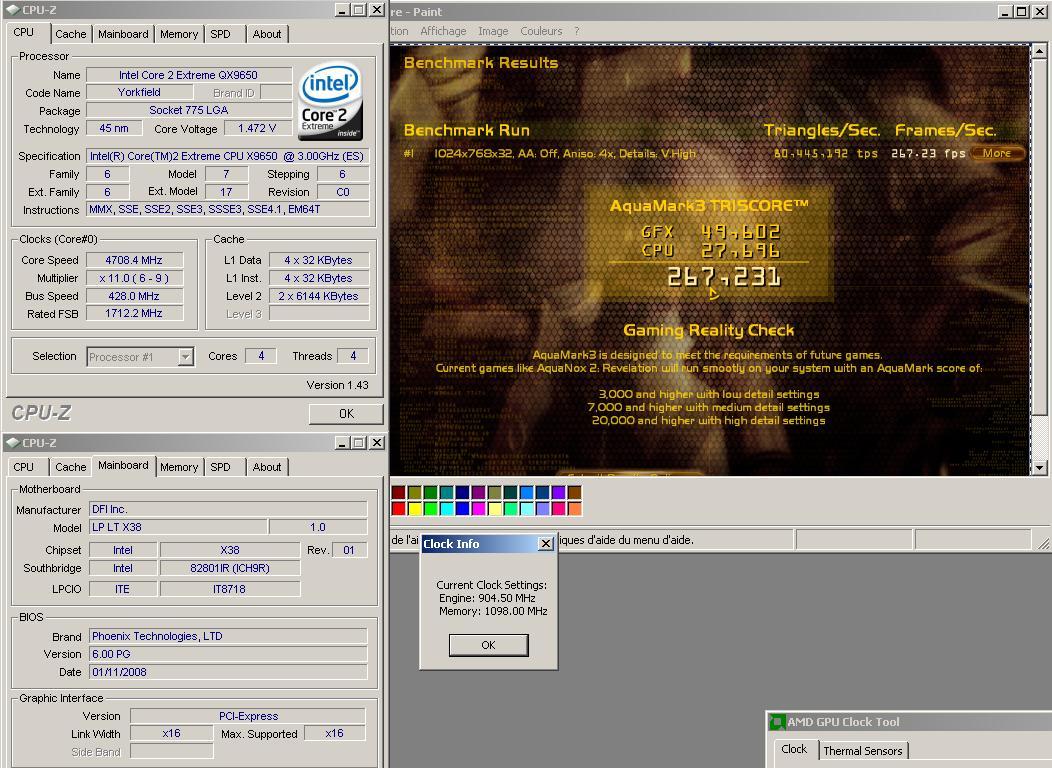Confirm Clock Info dialog with OK

(x=488, y=645)
